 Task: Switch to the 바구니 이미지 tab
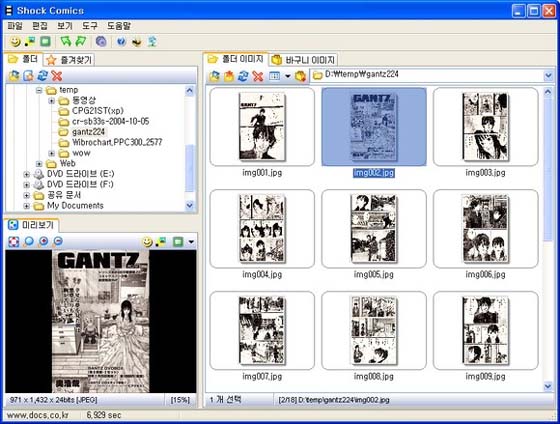pos(303,60)
